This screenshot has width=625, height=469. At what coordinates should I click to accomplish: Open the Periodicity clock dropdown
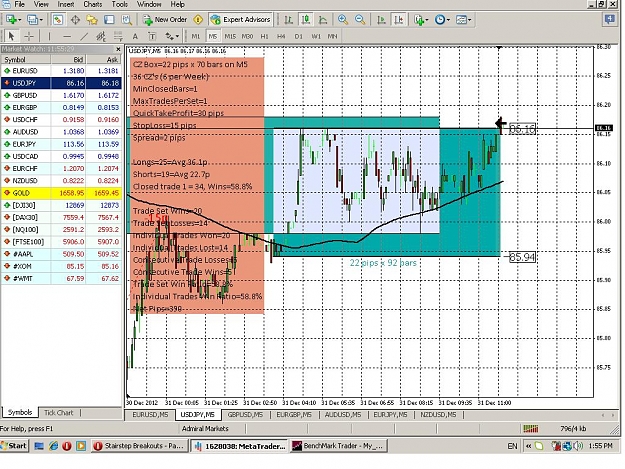point(442,20)
